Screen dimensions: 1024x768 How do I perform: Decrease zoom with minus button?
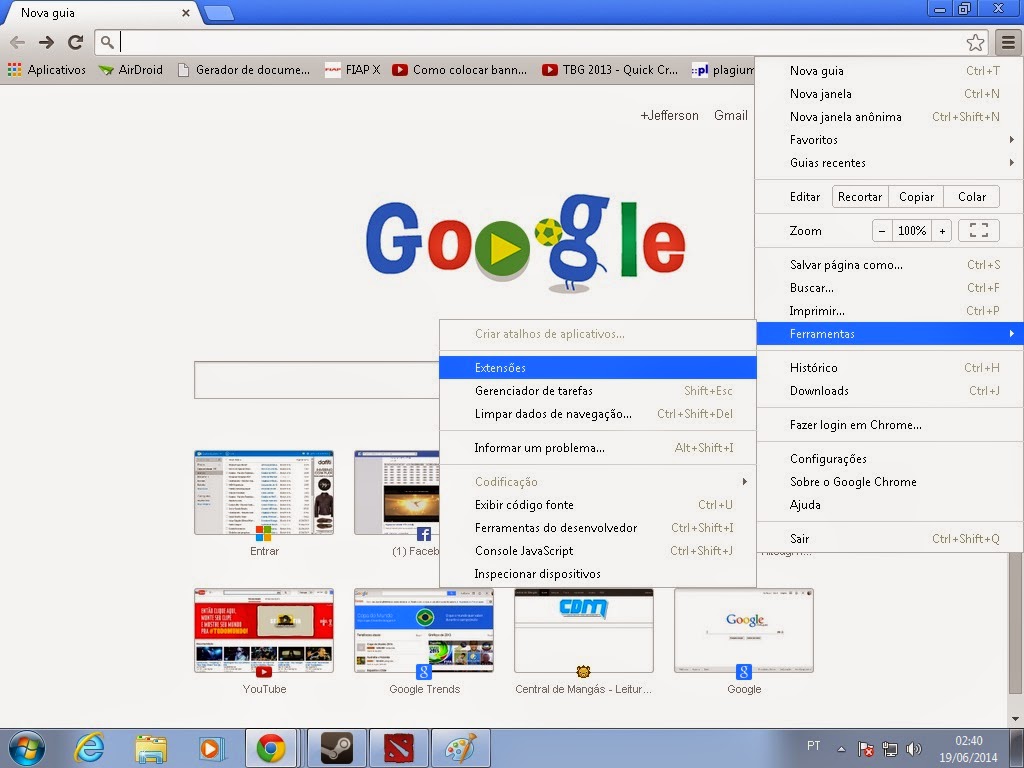[882, 231]
